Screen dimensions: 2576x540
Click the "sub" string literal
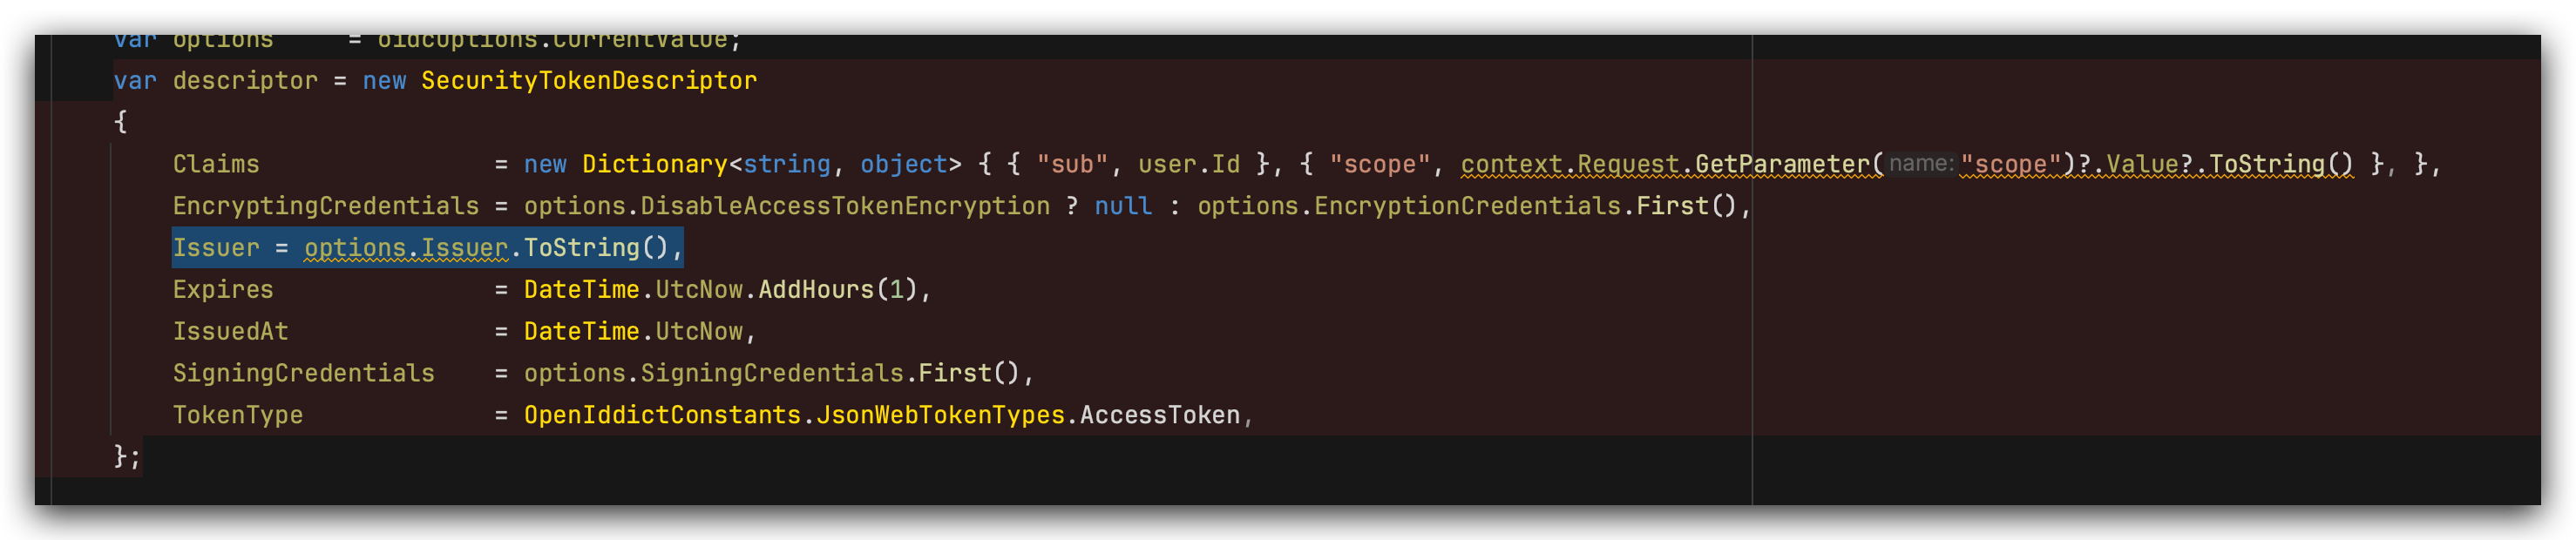coord(1072,165)
